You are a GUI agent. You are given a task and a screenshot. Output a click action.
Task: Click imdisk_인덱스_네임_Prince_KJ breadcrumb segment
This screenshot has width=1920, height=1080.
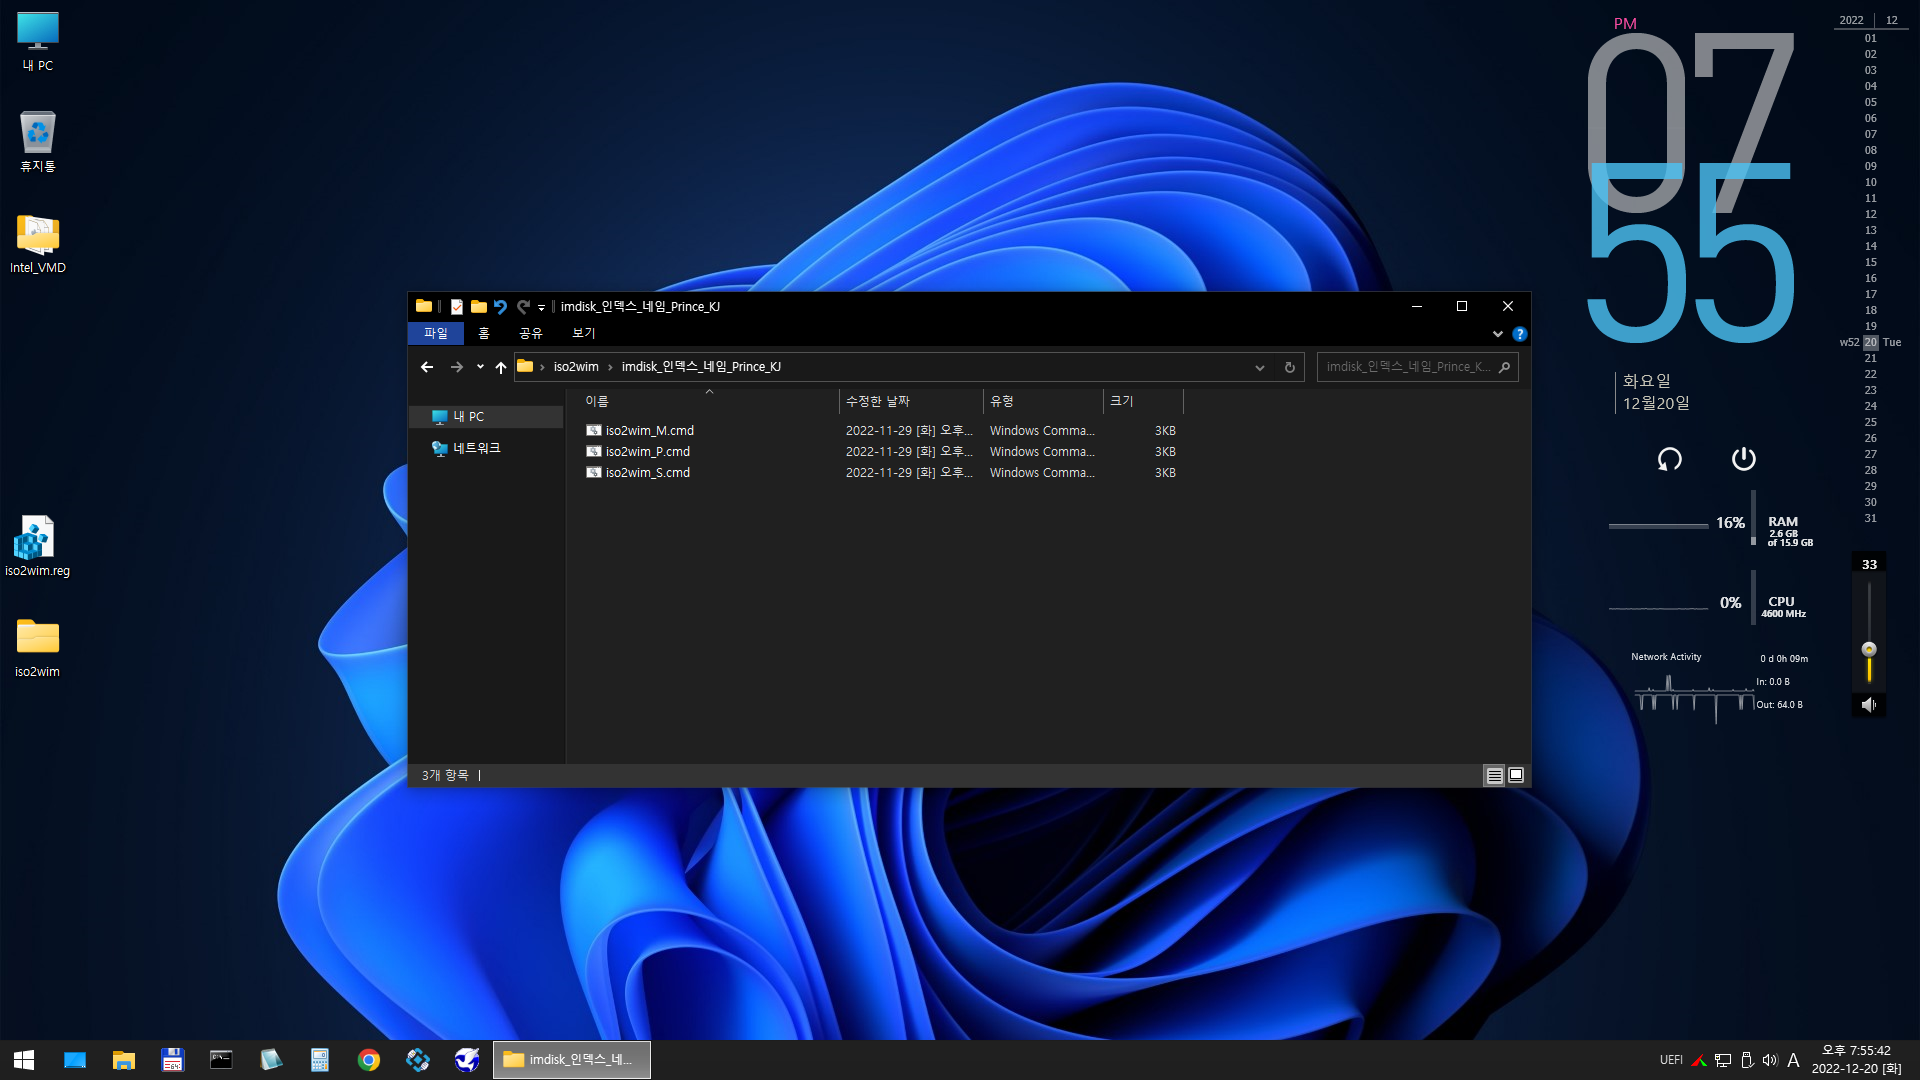(701, 367)
